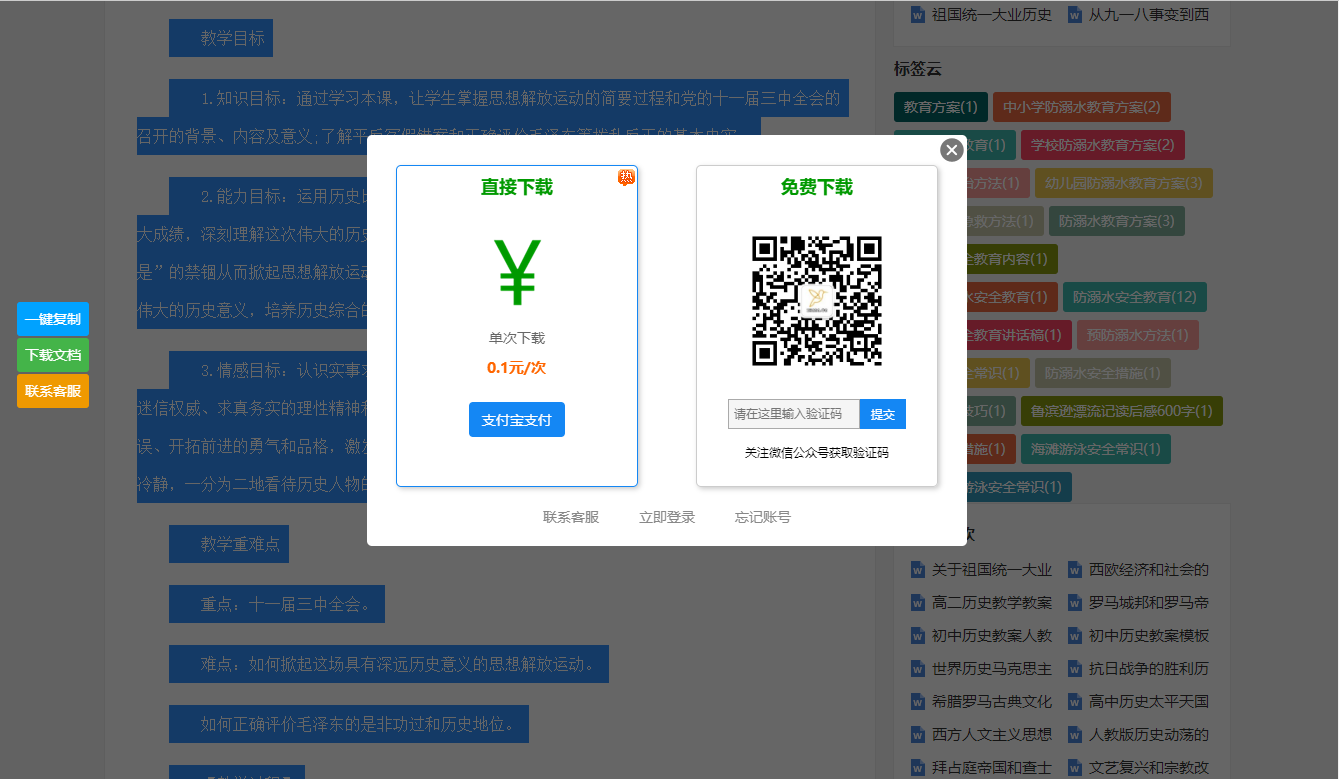Click Word icon beside 西欧经济和社会的
The image size is (1339, 779).
pos(1075,570)
